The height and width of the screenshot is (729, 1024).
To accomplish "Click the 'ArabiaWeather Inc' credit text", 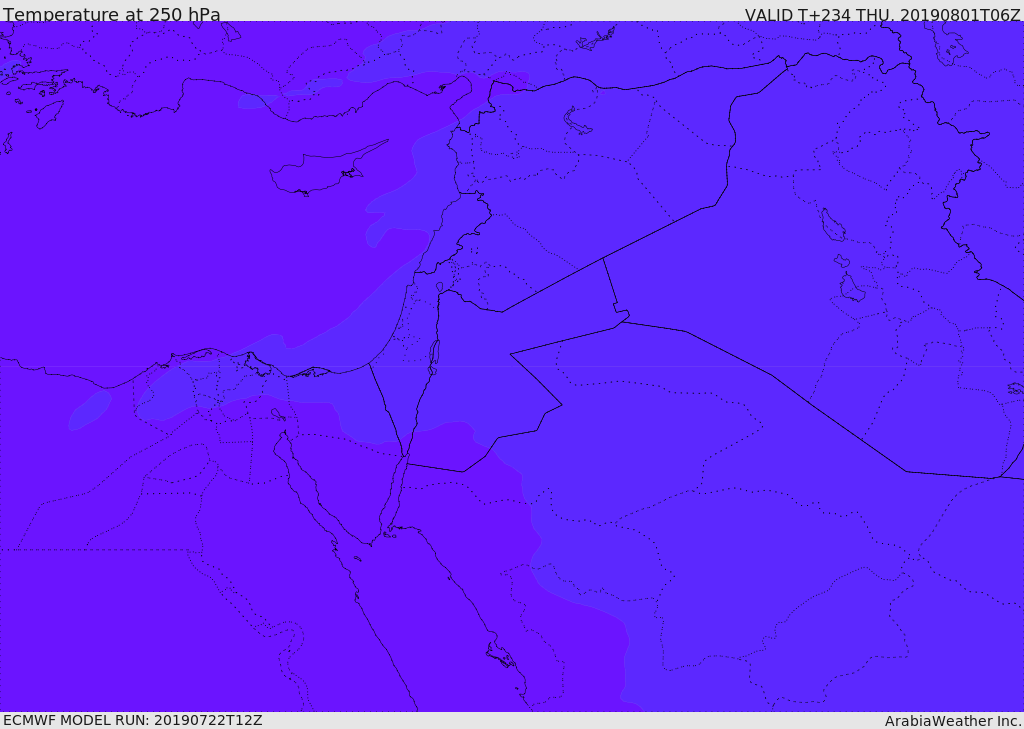I will point(953,721).
